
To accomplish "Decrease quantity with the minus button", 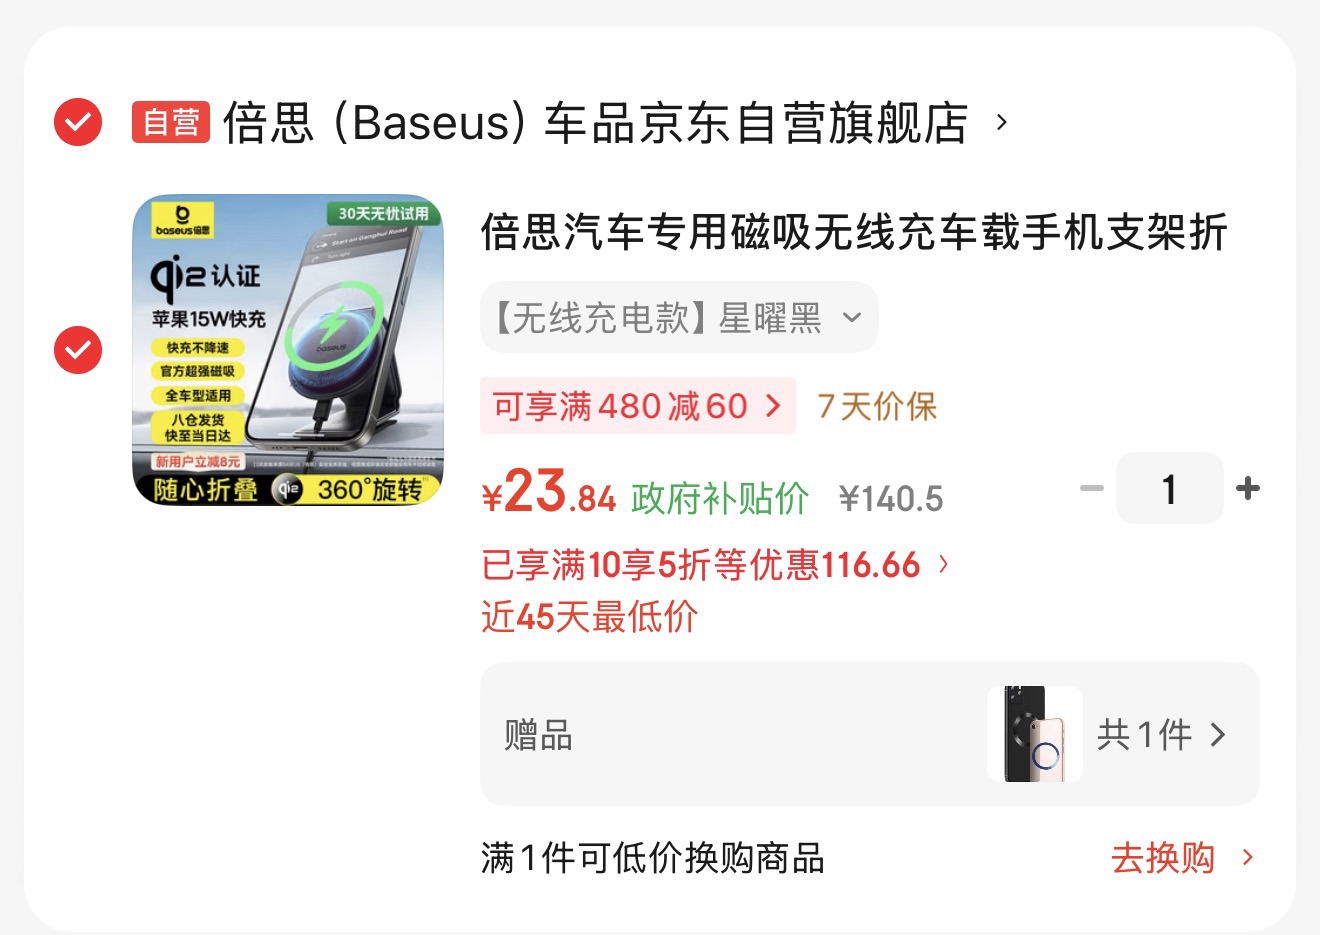I will tap(1092, 488).
